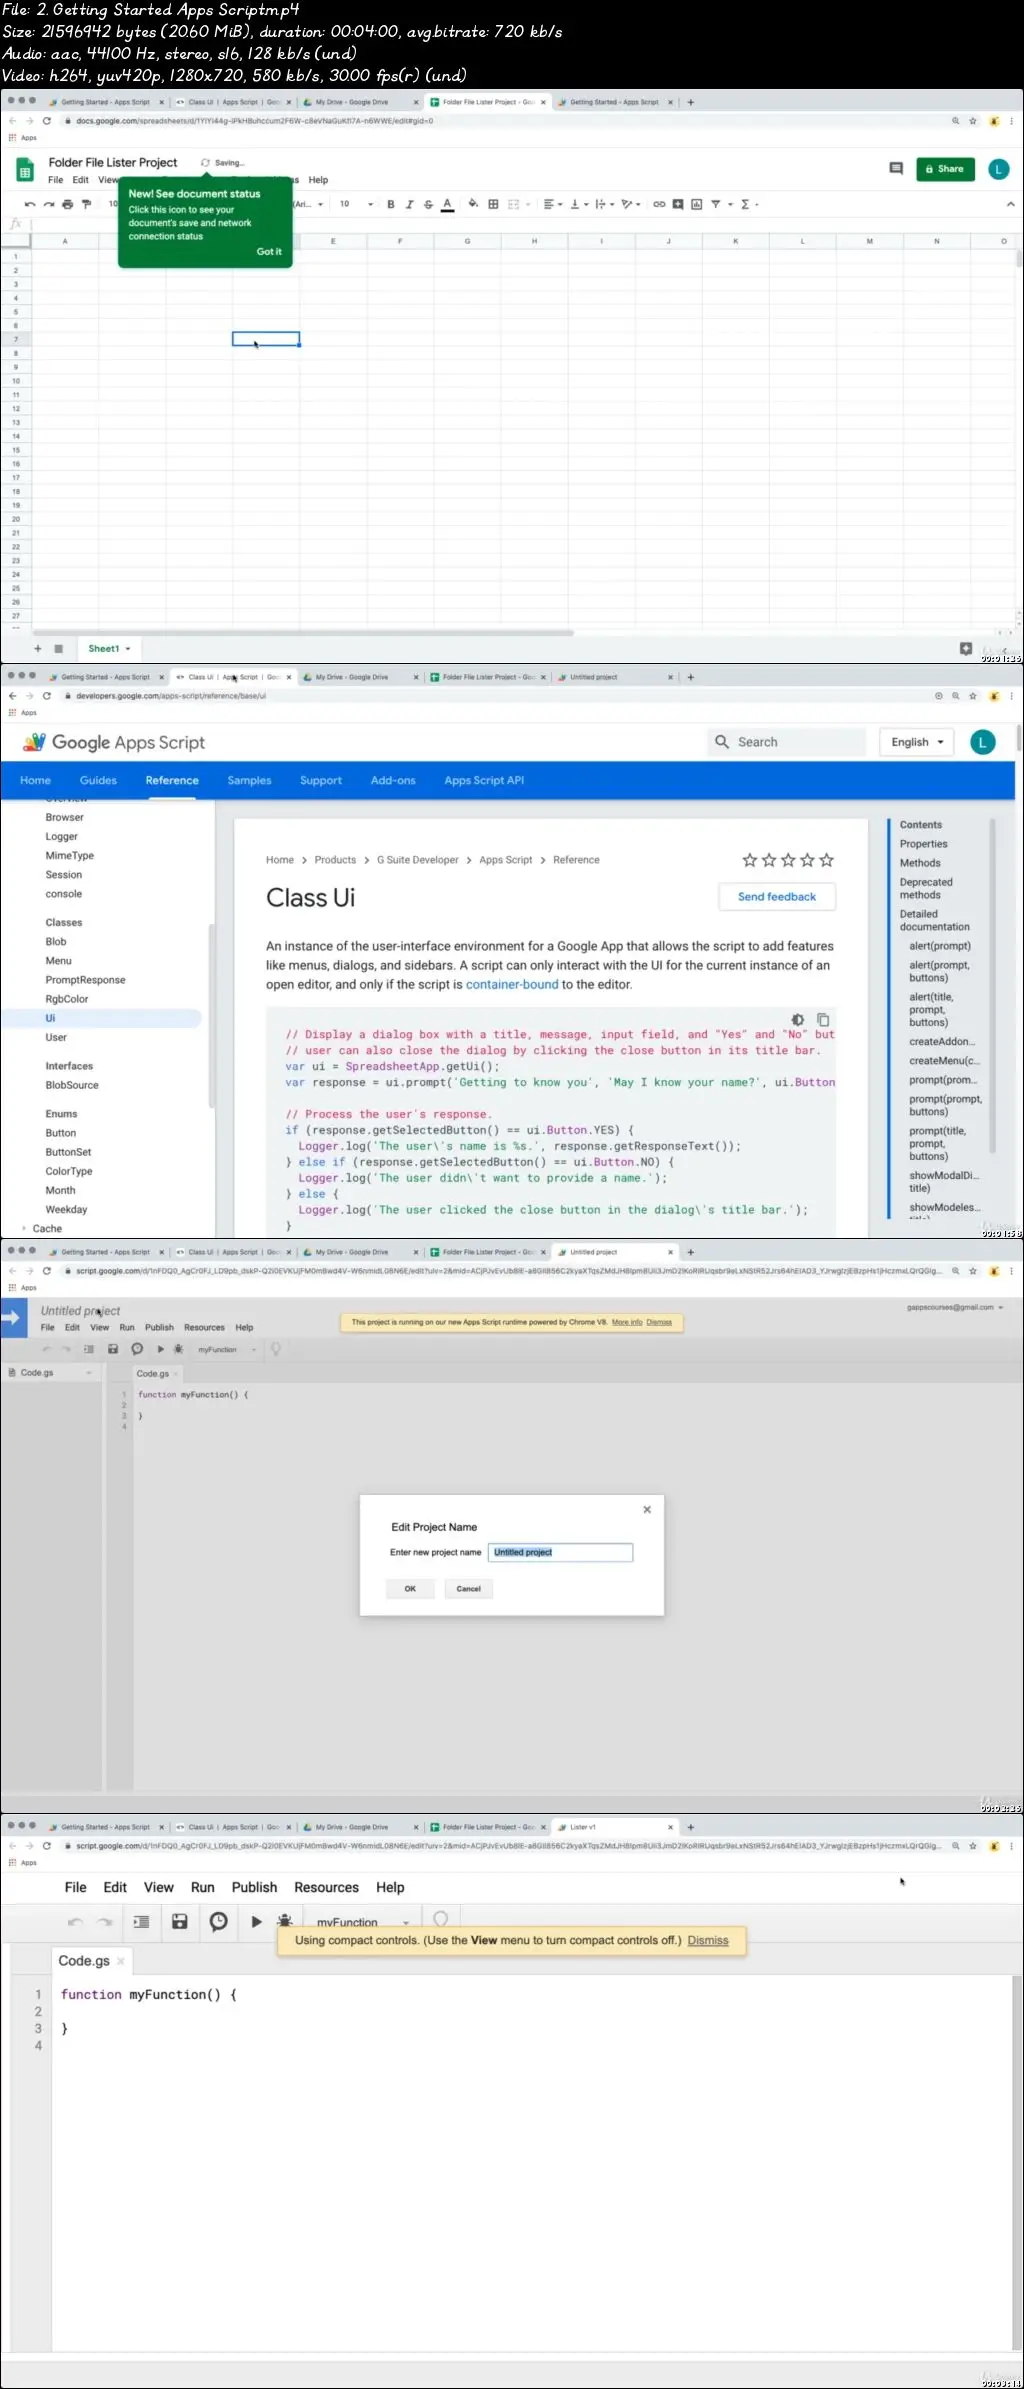Image resolution: width=1024 pixels, height=2389 pixels.
Task: Open the Publish menu in Lister v1 editor
Action: click(254, 1887)
